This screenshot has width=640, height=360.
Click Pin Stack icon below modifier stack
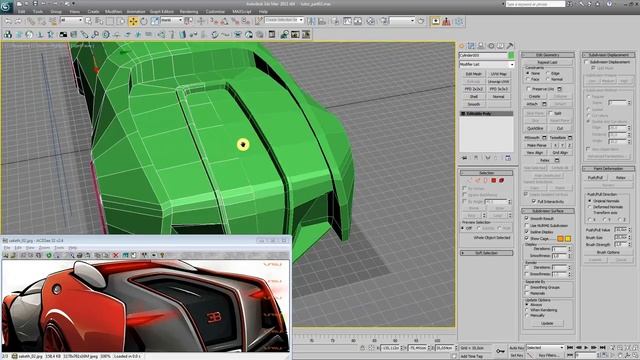click(464, 158)
